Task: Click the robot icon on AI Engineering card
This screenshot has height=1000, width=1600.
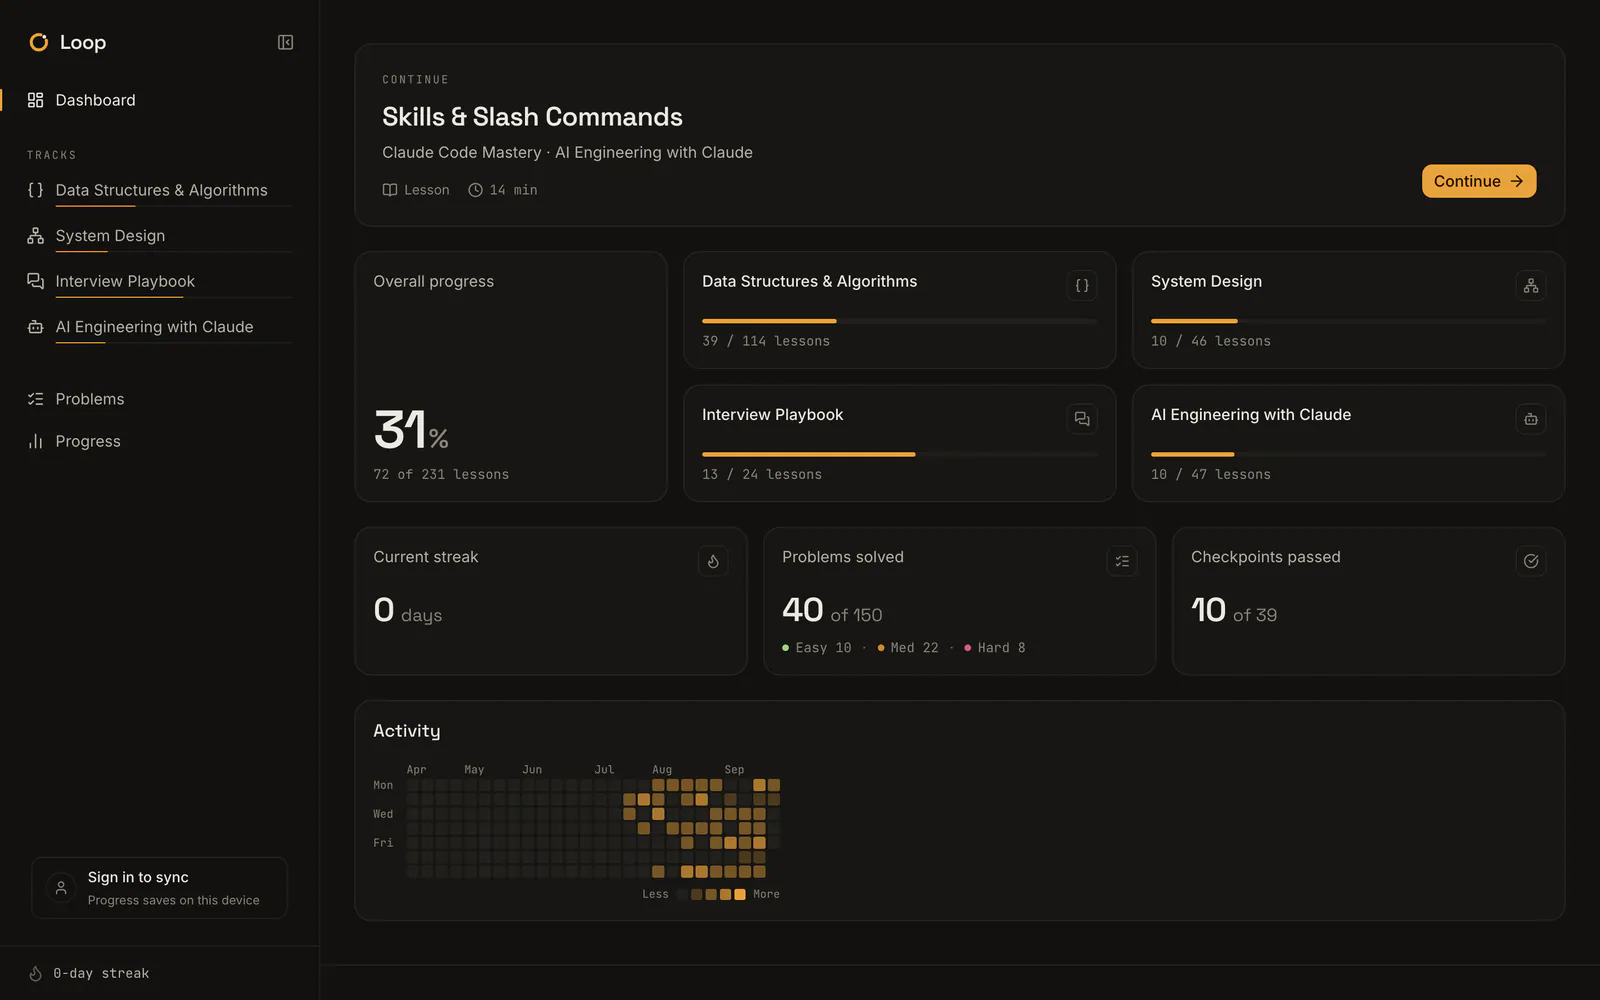Action: tap(1531, 419)
